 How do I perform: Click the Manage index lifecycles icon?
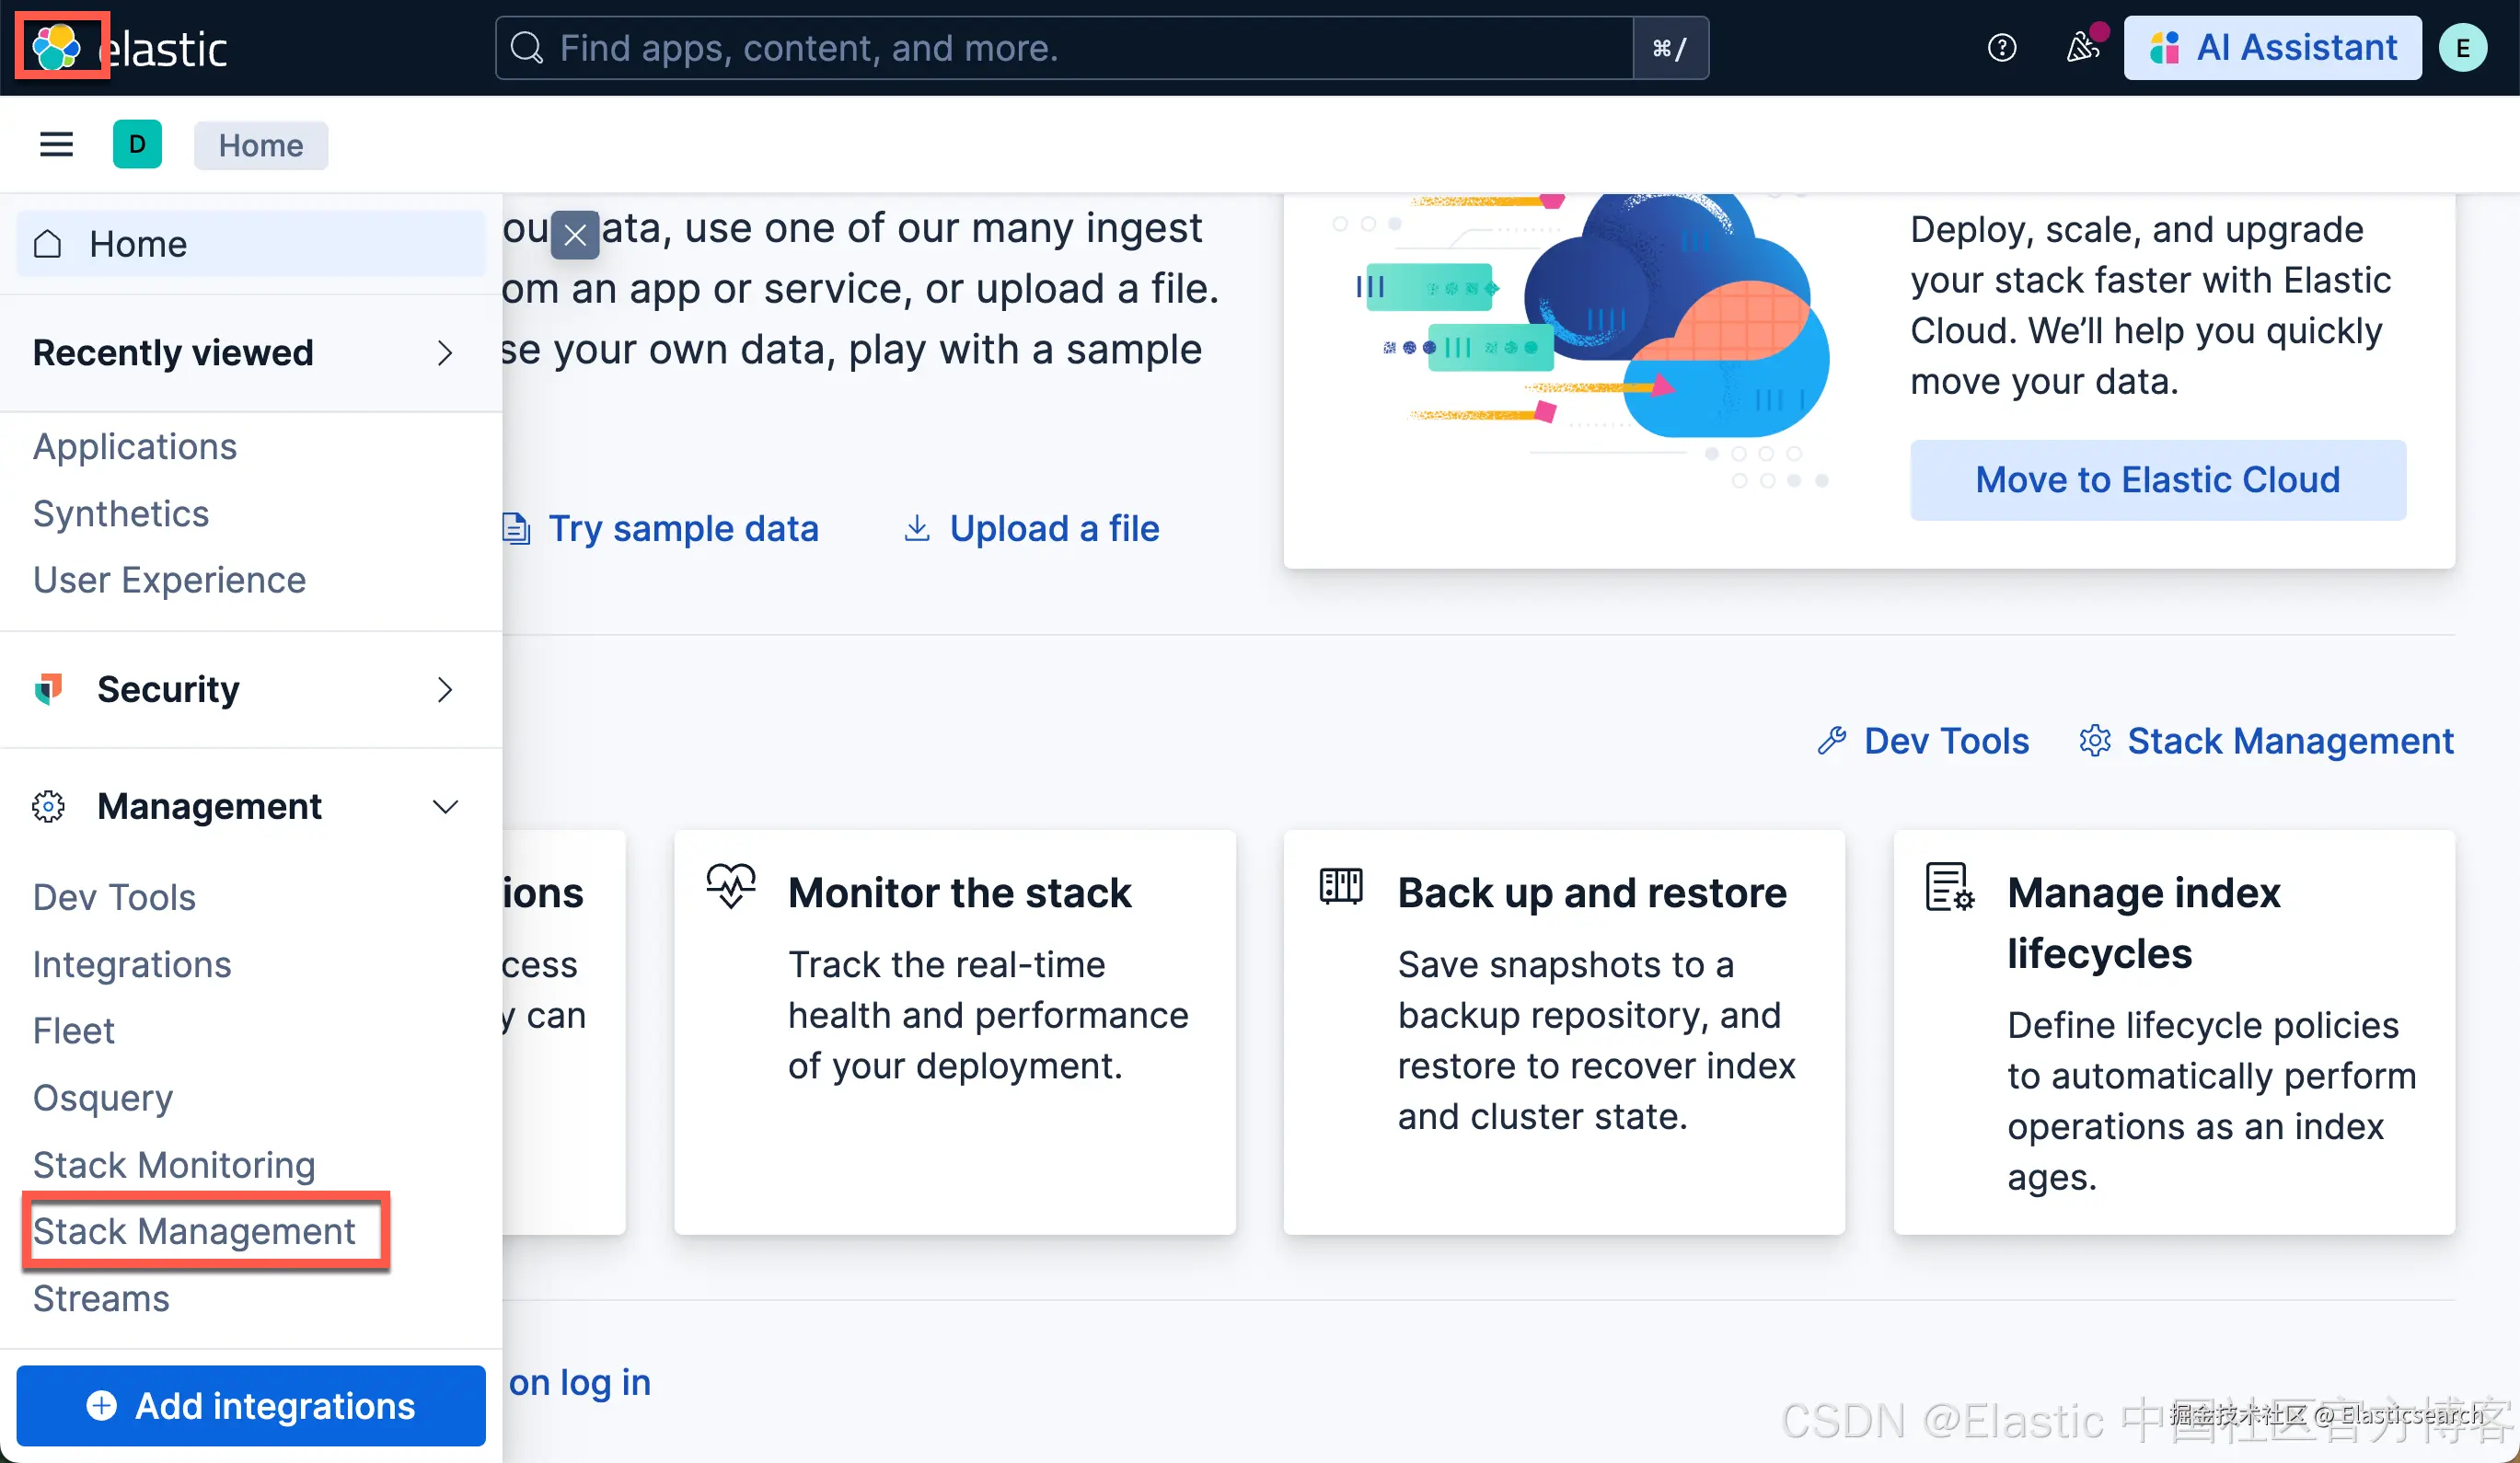click(1949, 887)
